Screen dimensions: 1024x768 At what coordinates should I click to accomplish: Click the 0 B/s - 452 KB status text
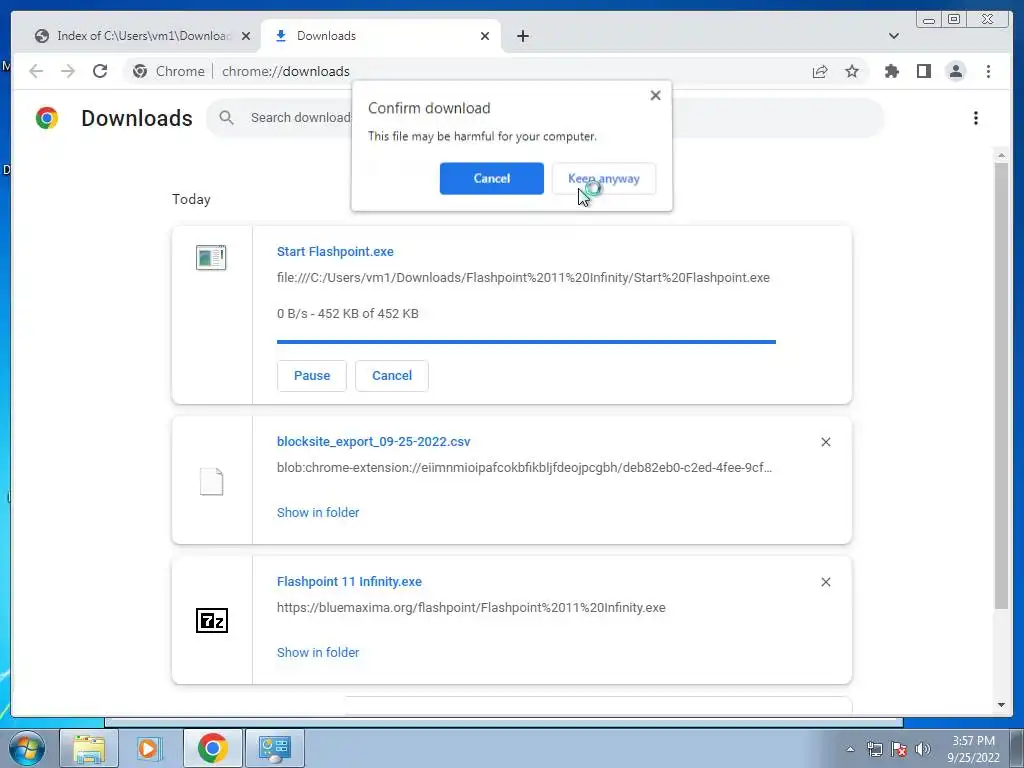click(347, 313)
